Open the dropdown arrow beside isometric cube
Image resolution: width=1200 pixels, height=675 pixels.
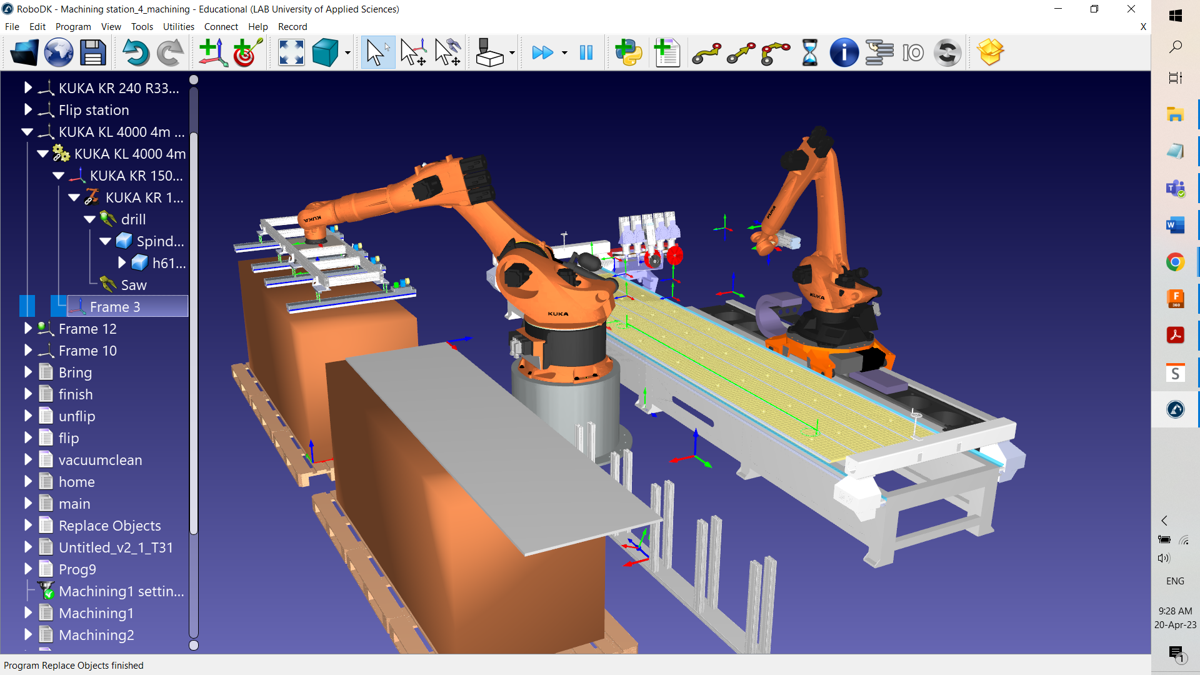(x=348, y=53)
